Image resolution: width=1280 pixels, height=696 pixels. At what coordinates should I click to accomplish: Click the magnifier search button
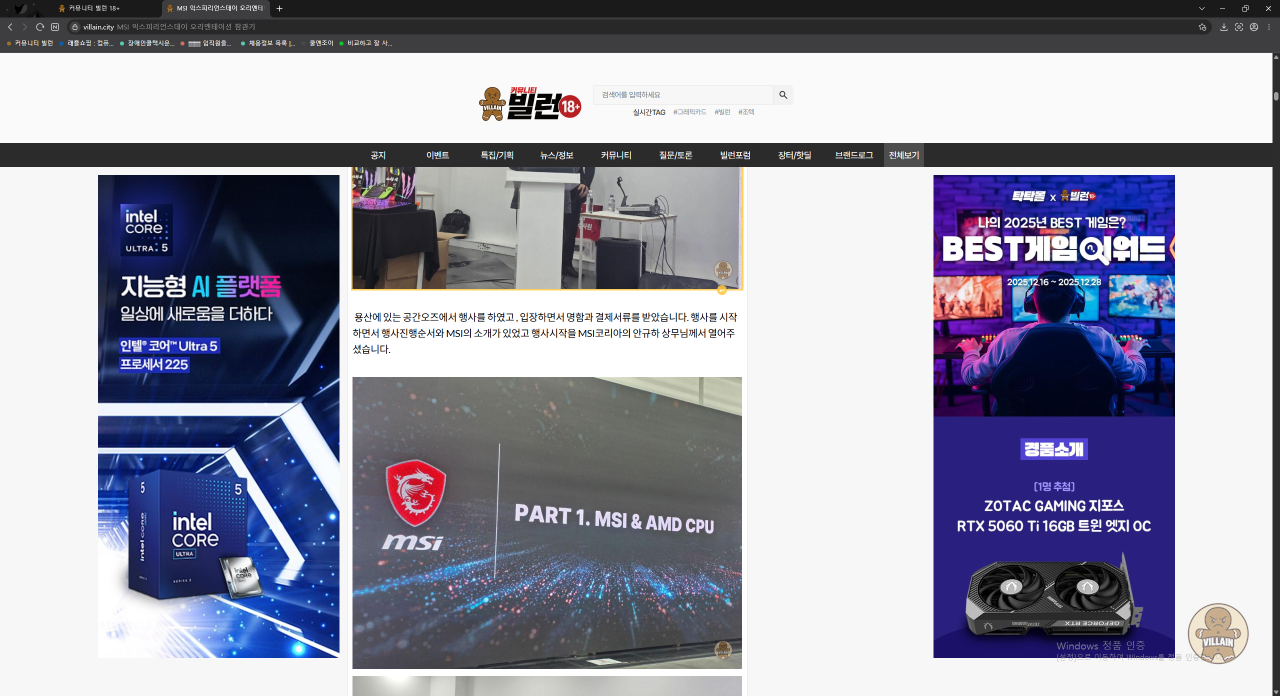[x=783, y=95]
